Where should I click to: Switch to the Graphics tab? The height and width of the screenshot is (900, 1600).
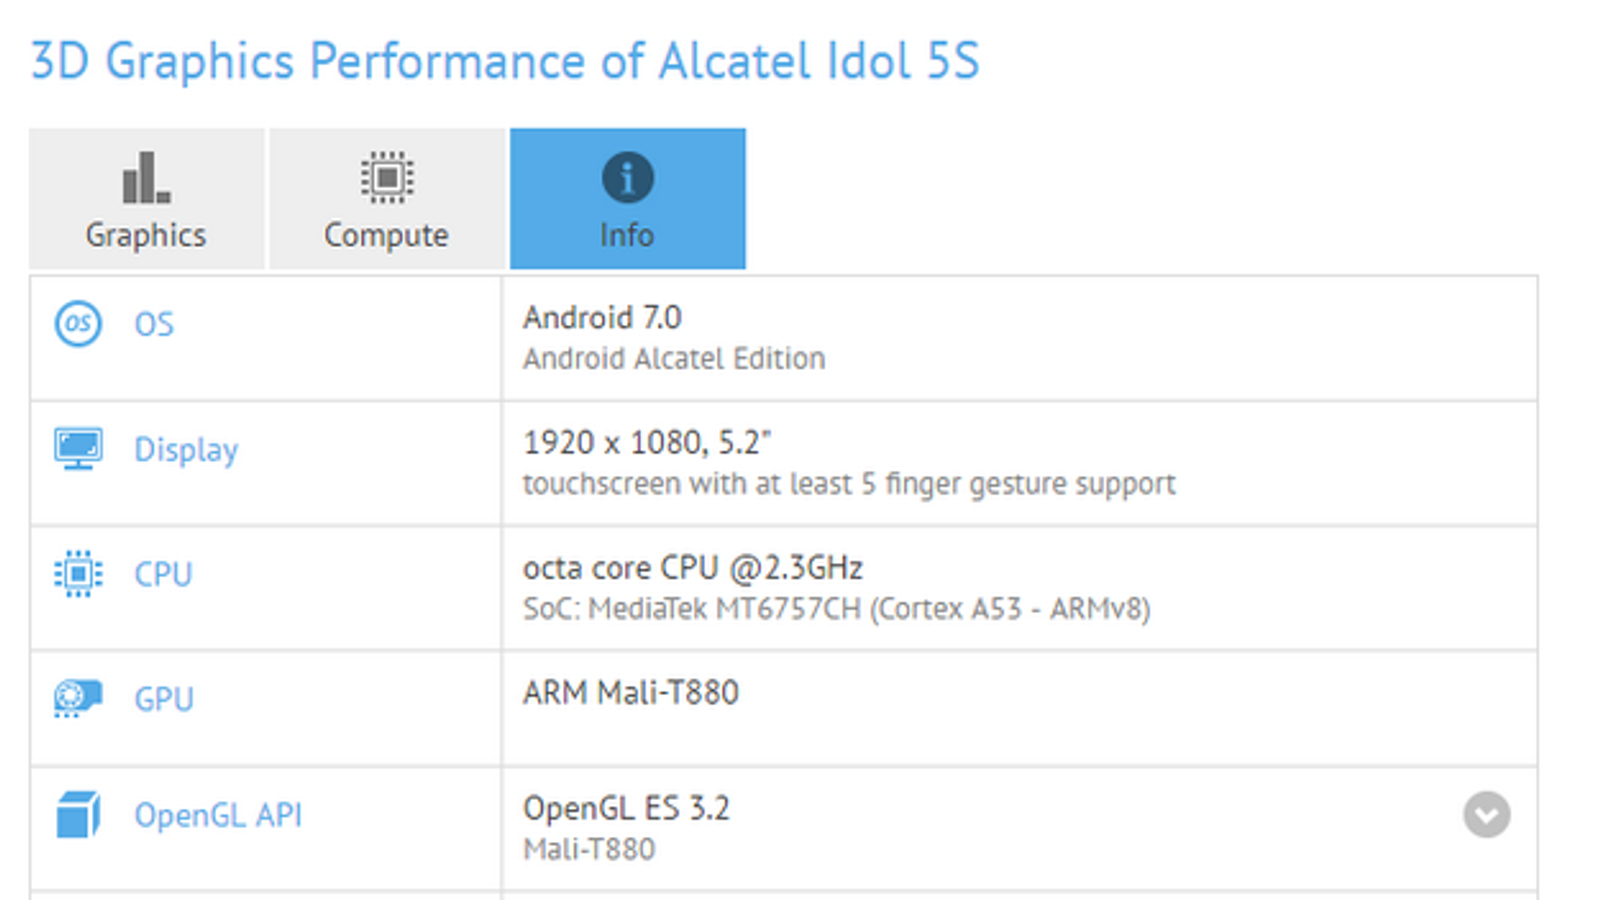[146, 234]
